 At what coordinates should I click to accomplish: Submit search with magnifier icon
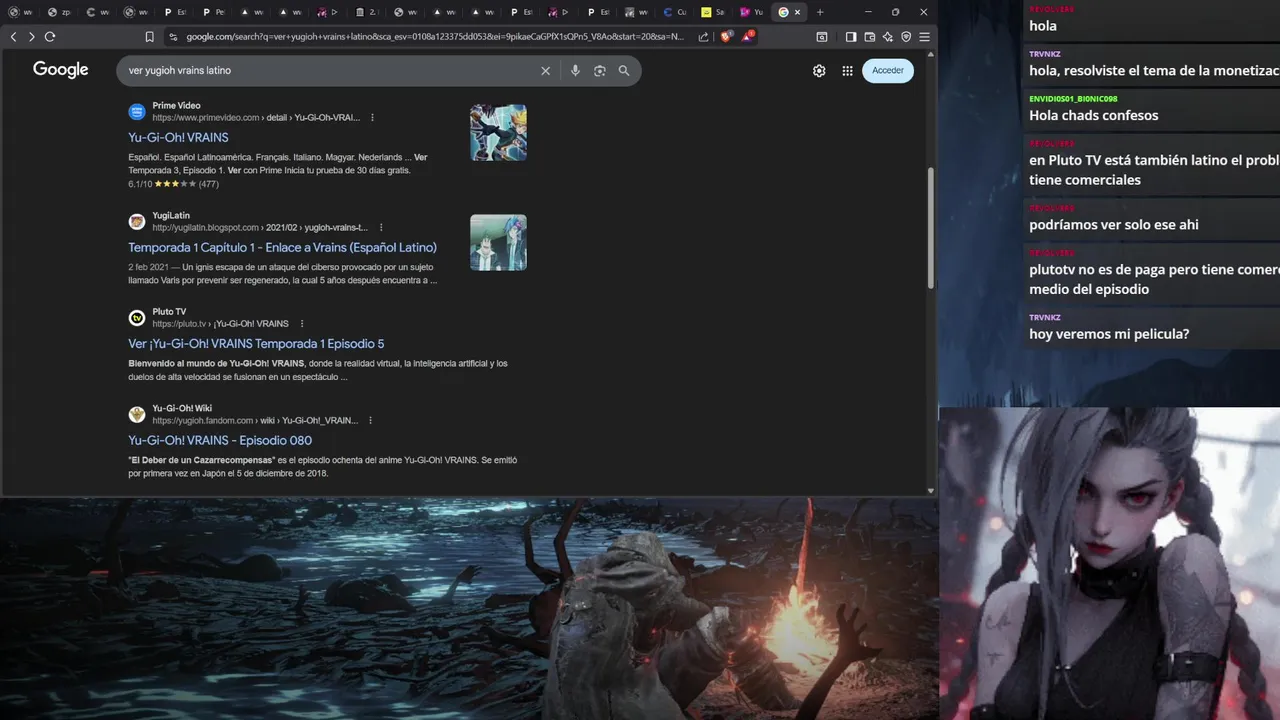point(624,71)
